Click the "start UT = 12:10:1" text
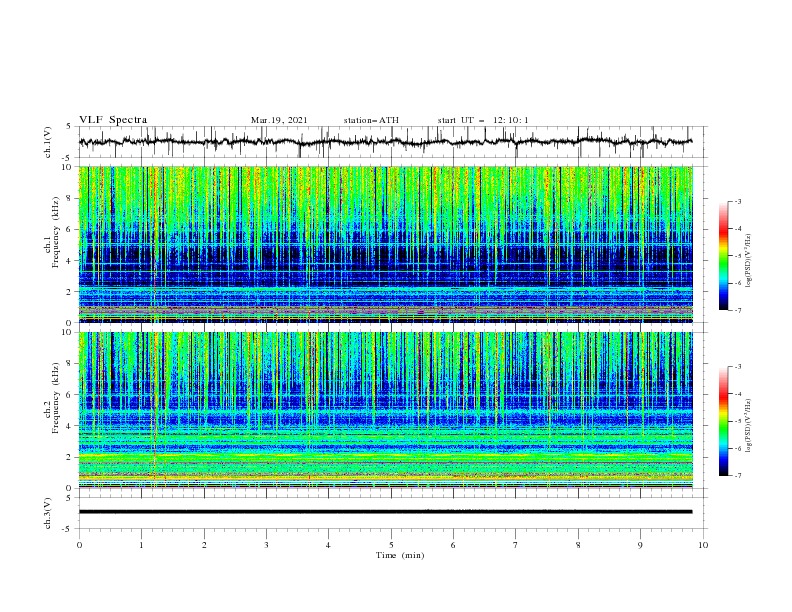 482,120
